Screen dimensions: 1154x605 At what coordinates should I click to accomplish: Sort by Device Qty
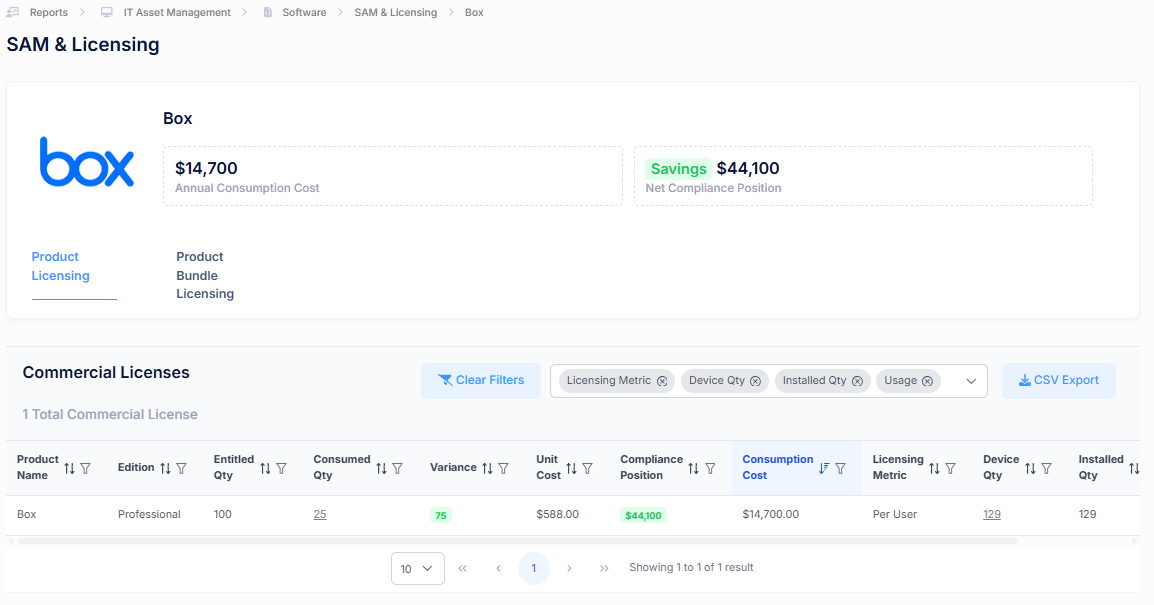tap(1030, 468)
